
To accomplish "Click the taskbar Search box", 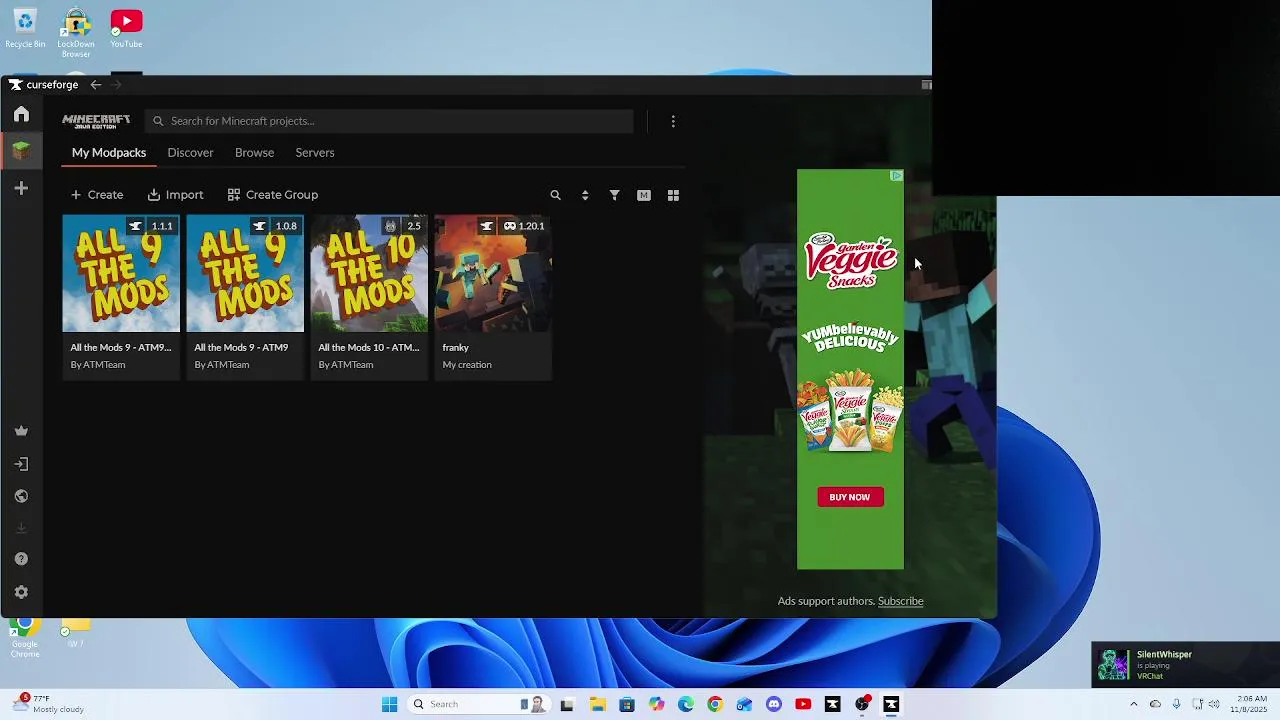I will point(478,704).
